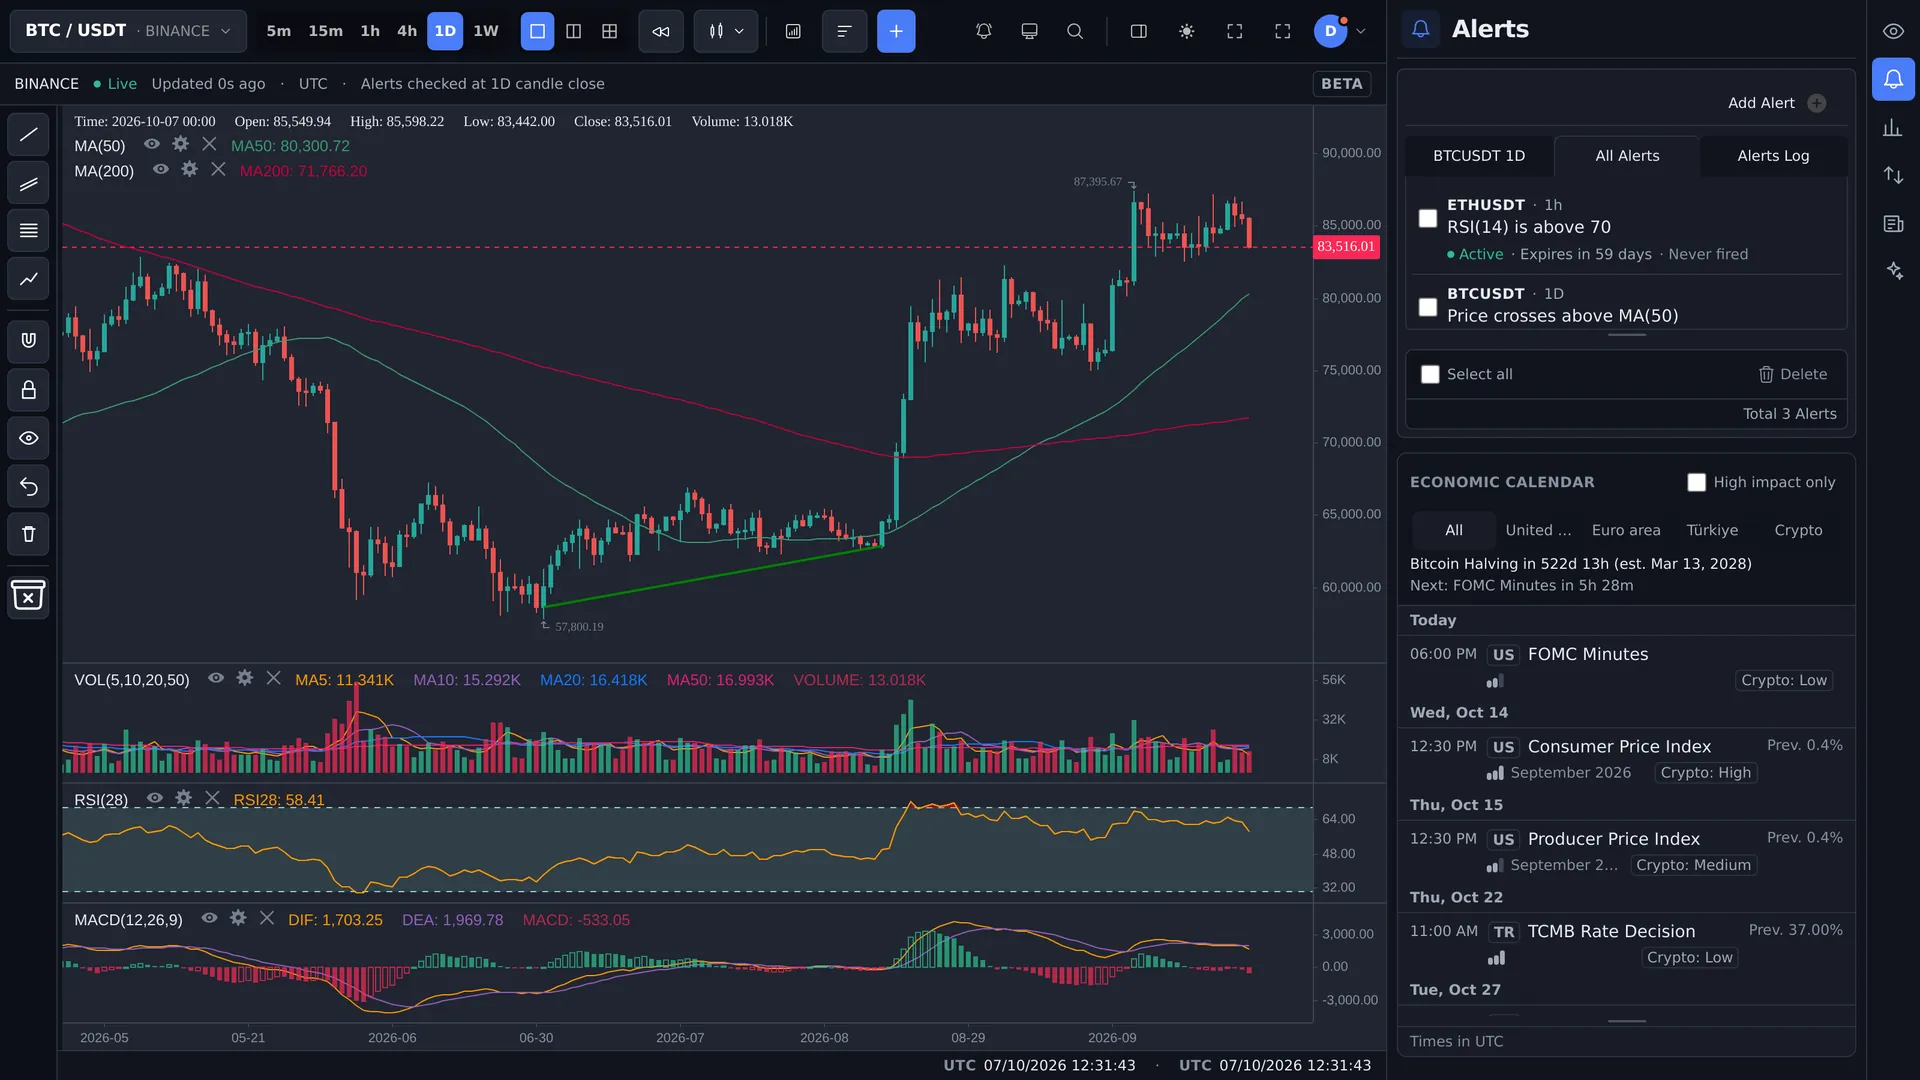Filter calendar by Euro area
The width and height of the screenshot is (1920, 1080).
[1626, 530]
